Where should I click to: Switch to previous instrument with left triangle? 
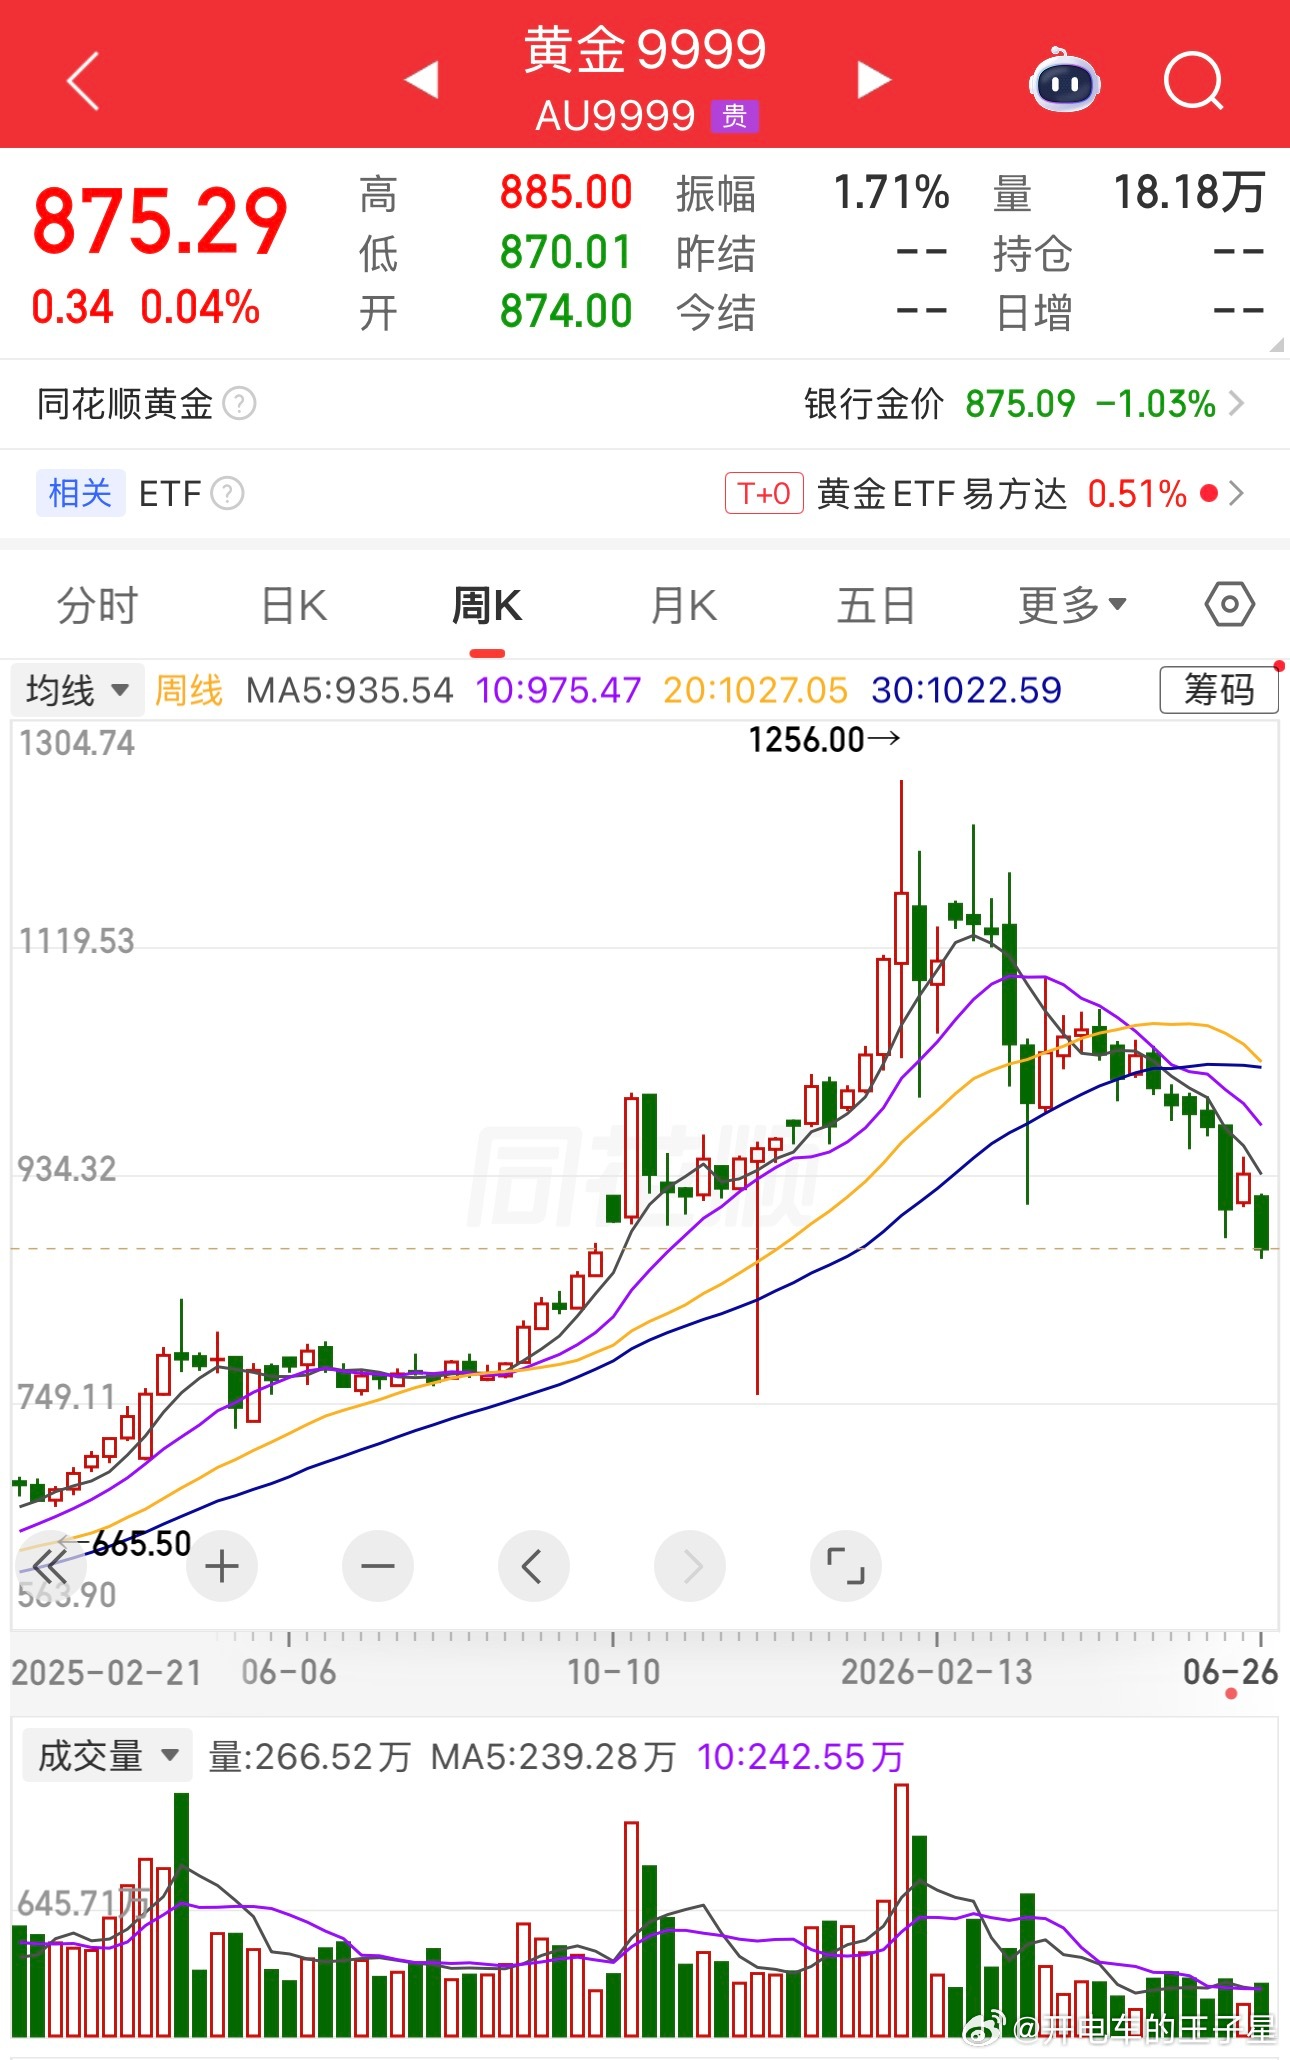click(x=422, y=80)
